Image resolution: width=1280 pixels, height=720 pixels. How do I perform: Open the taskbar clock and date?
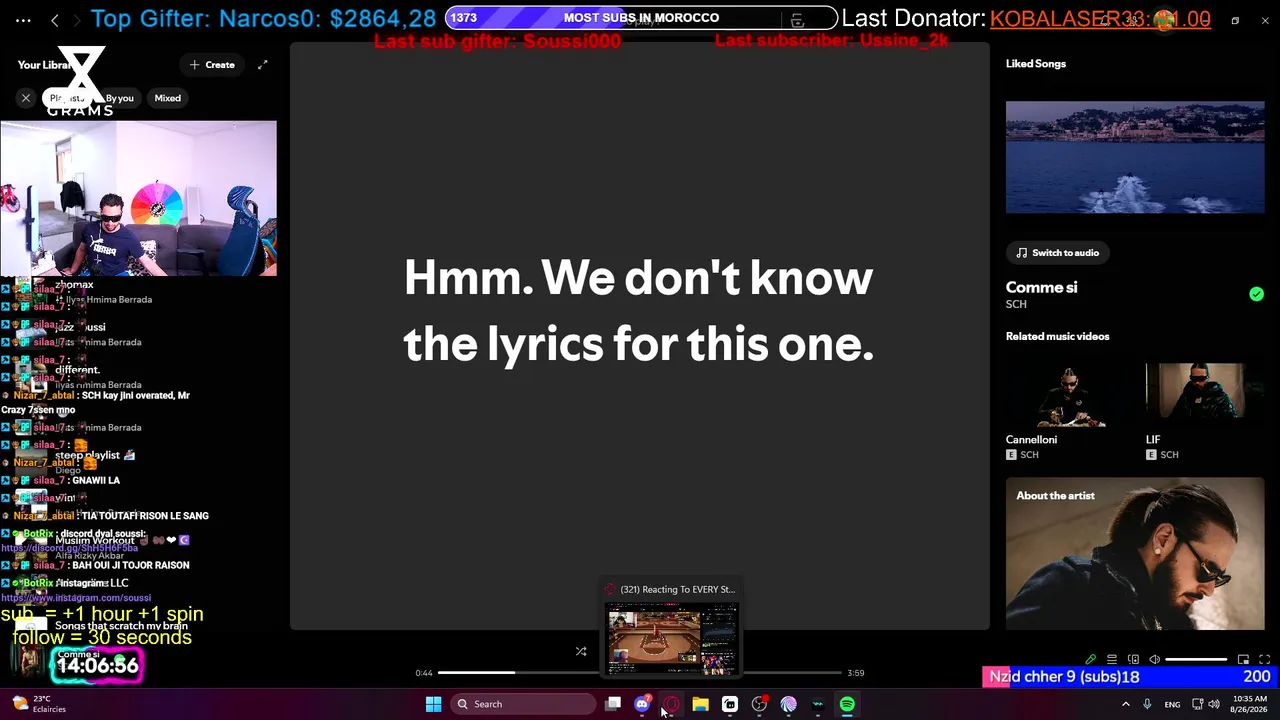1250,704
